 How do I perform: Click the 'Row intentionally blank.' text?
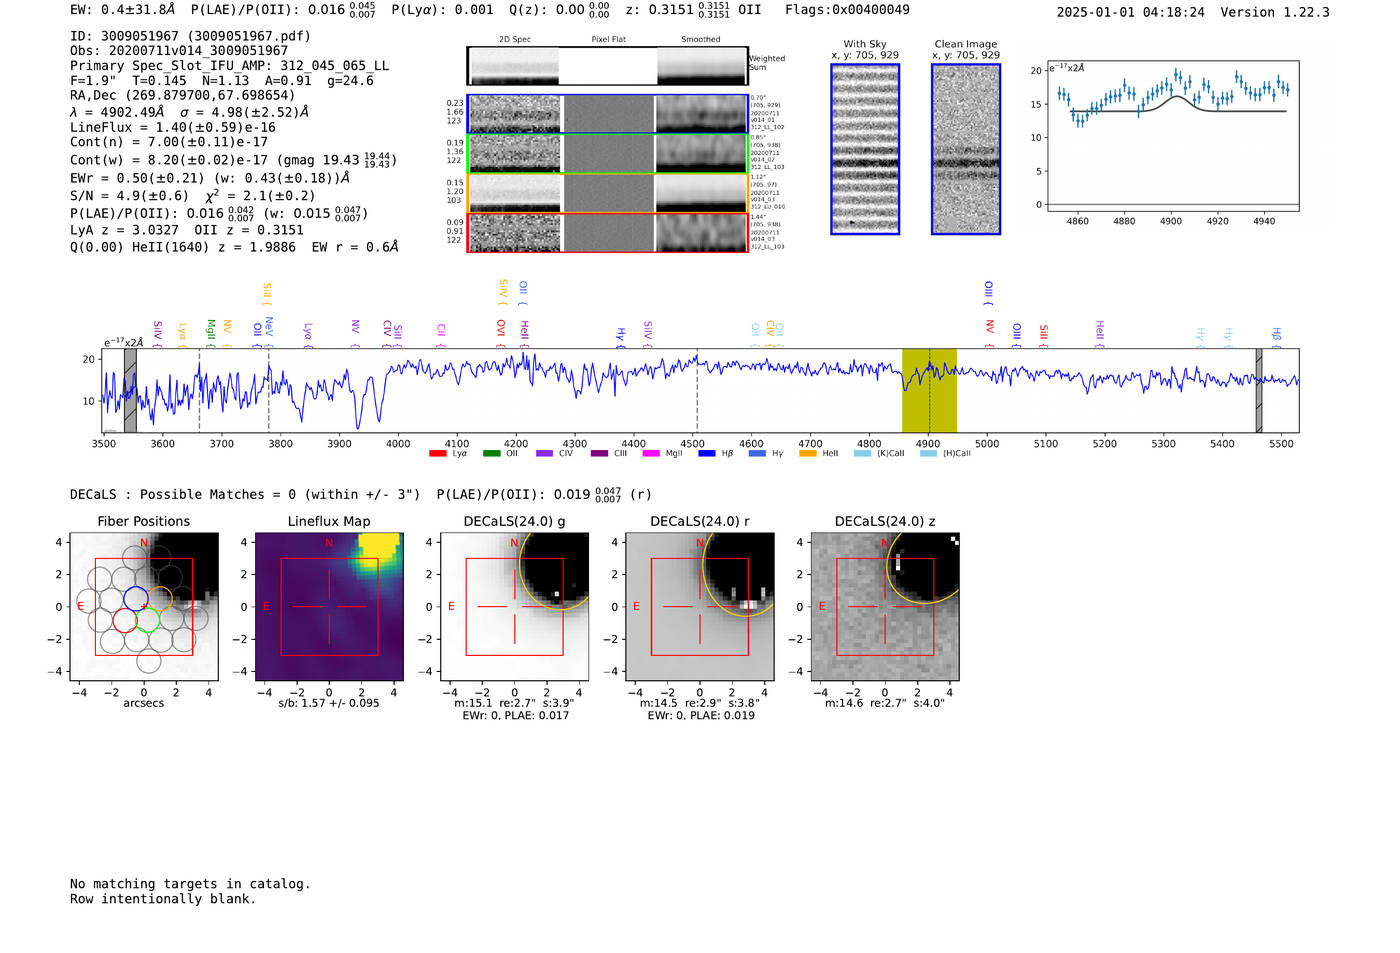coord(163,899)
